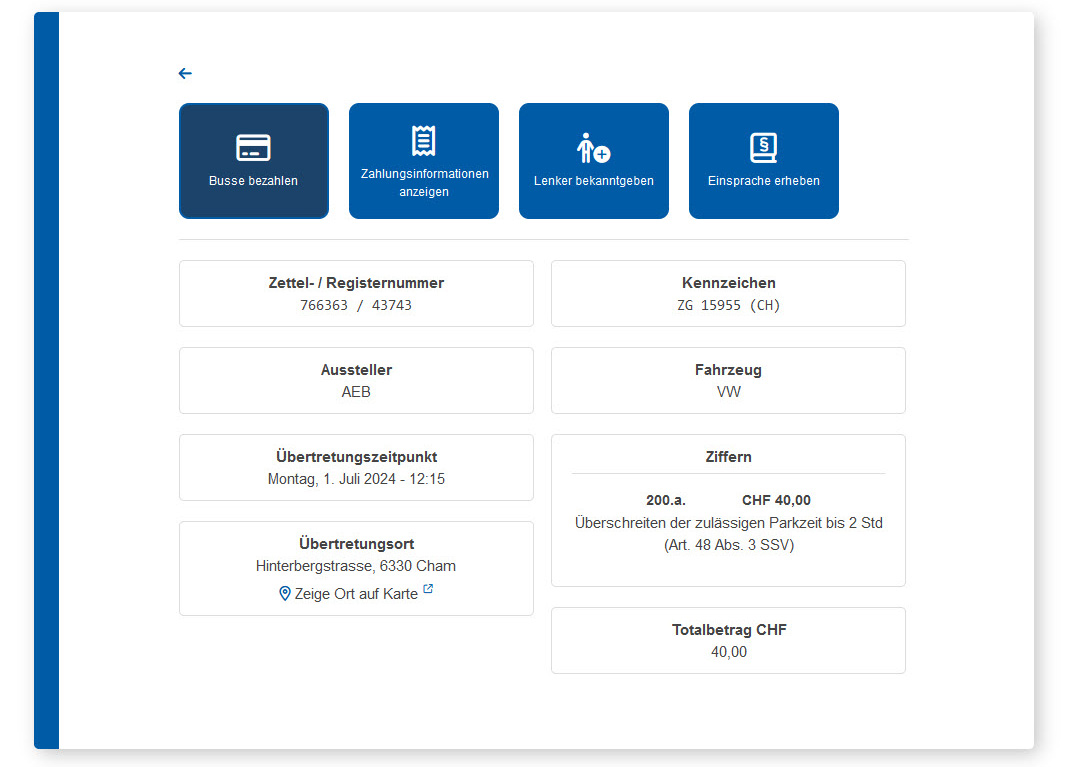Click the external link icon beside Karte
Viewport: 1067px width, 767px height.
(x=428, y=590)
